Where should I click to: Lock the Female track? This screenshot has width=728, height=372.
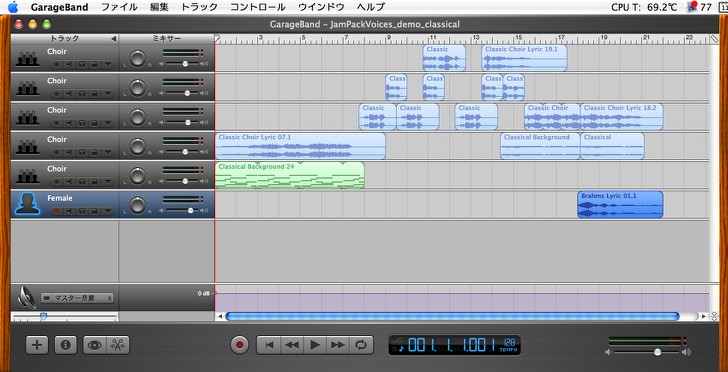(x=94, y=211)
